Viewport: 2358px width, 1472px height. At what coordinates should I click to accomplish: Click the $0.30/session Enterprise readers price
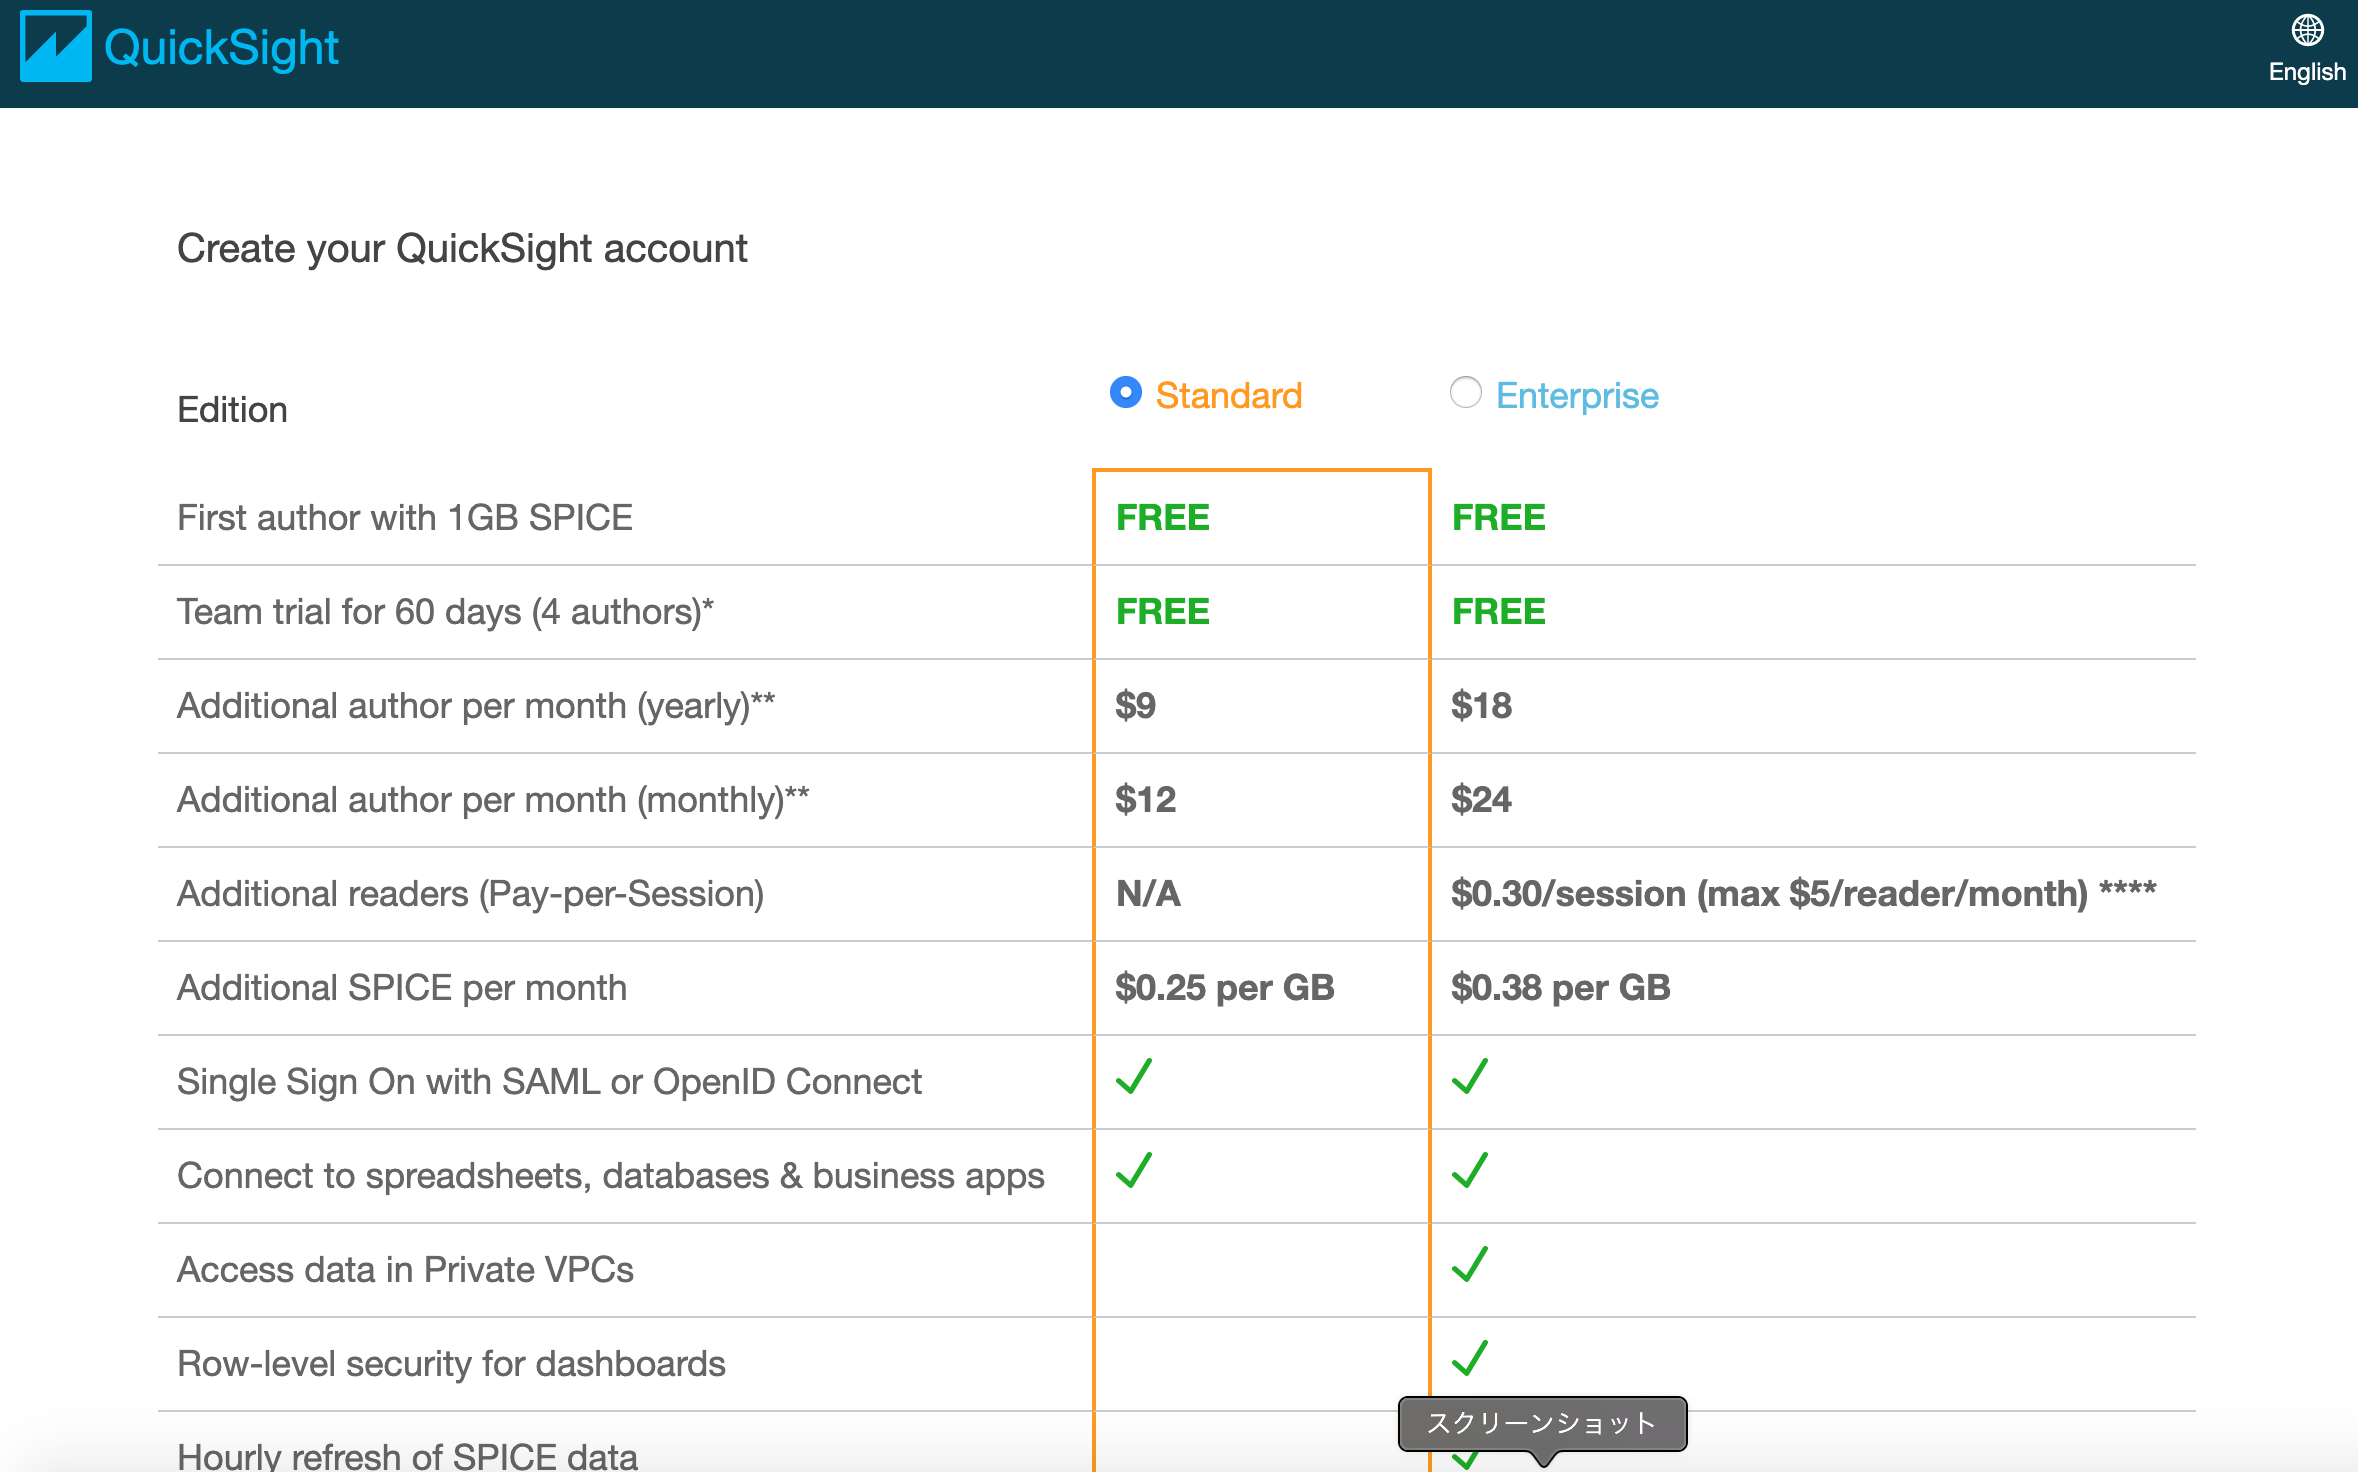1804,894
